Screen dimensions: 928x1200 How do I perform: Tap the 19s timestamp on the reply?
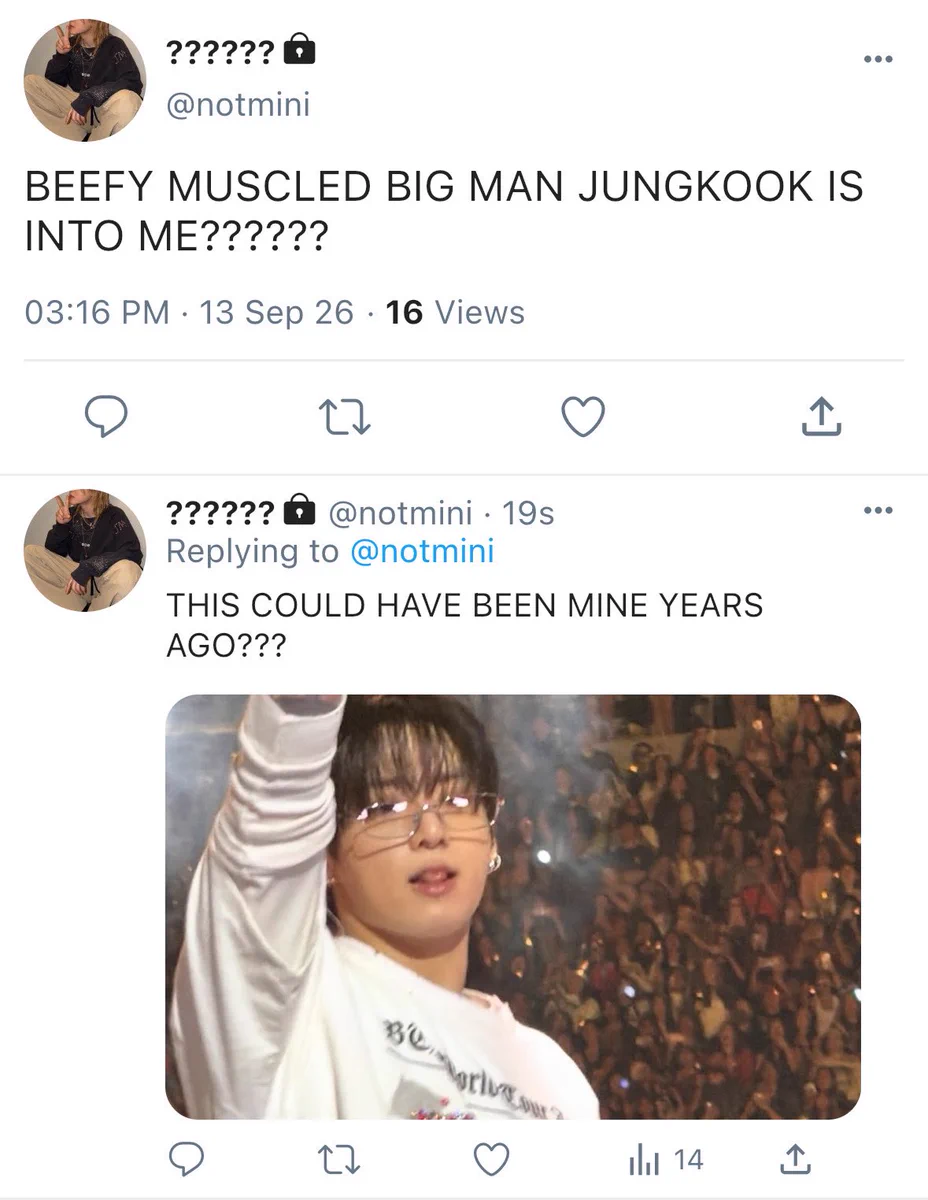pos(527,513)
